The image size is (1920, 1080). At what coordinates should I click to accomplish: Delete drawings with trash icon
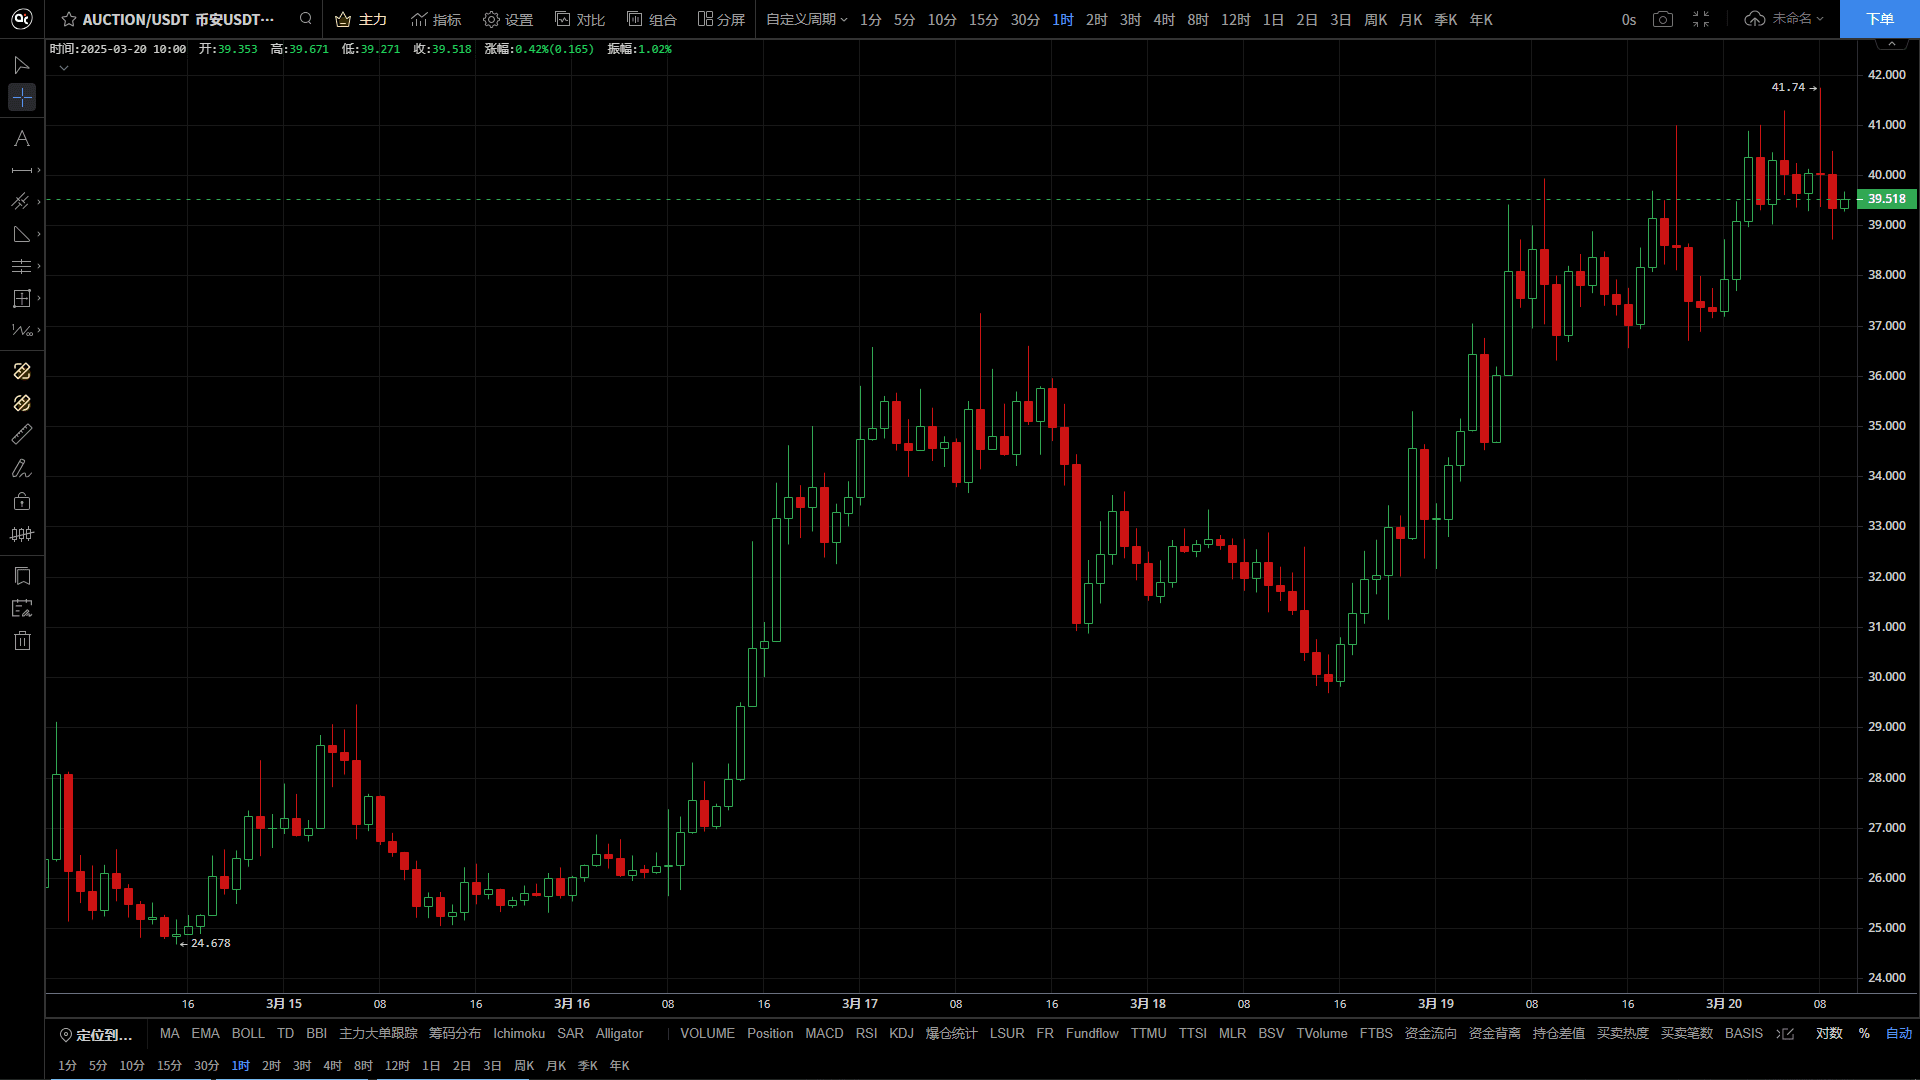(21, 641)
